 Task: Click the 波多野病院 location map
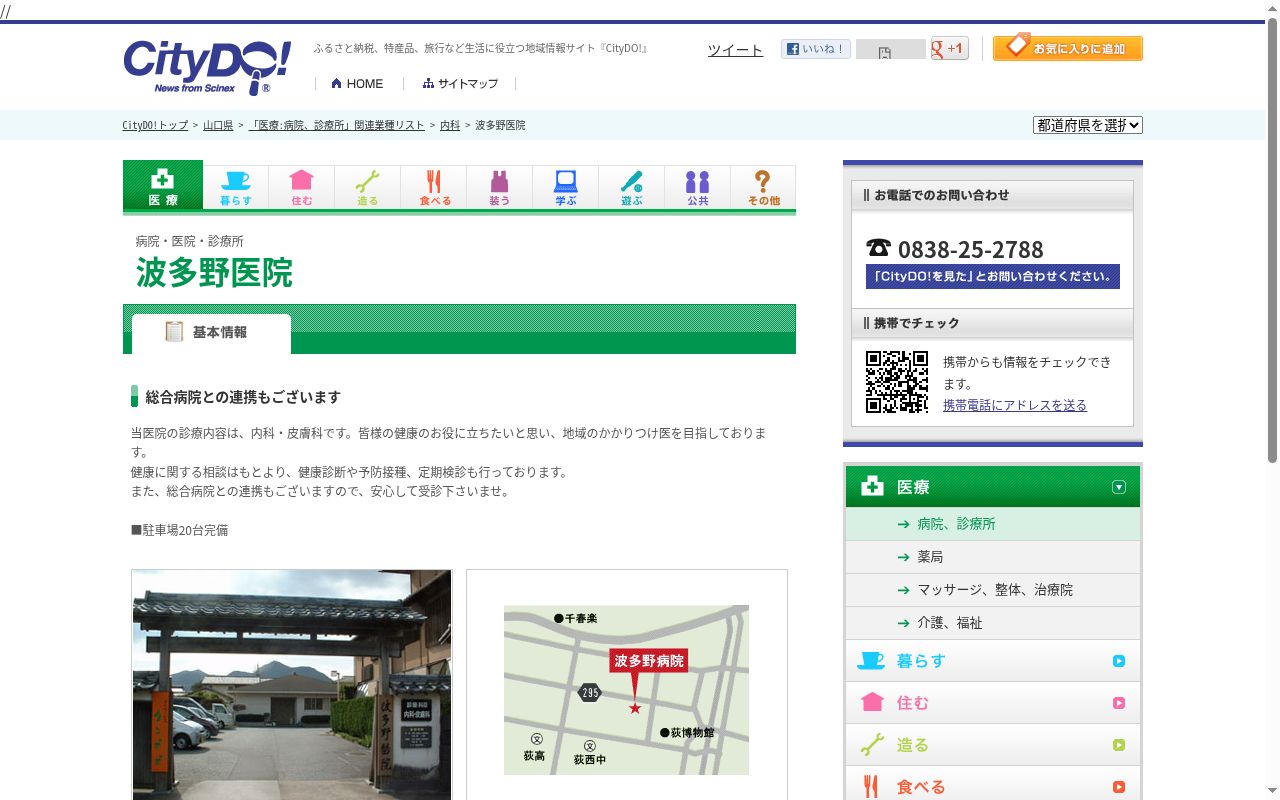point(626,690)
